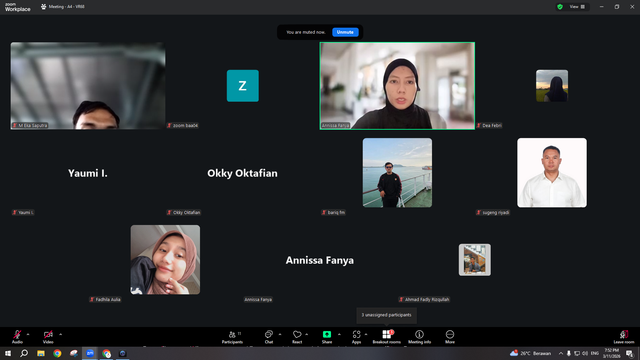Screen dimensions: 640x360
Task: Select Ahmad Fadly Rizqullah's profile picture
Action: pyautogui.click(x=475, y=260)
